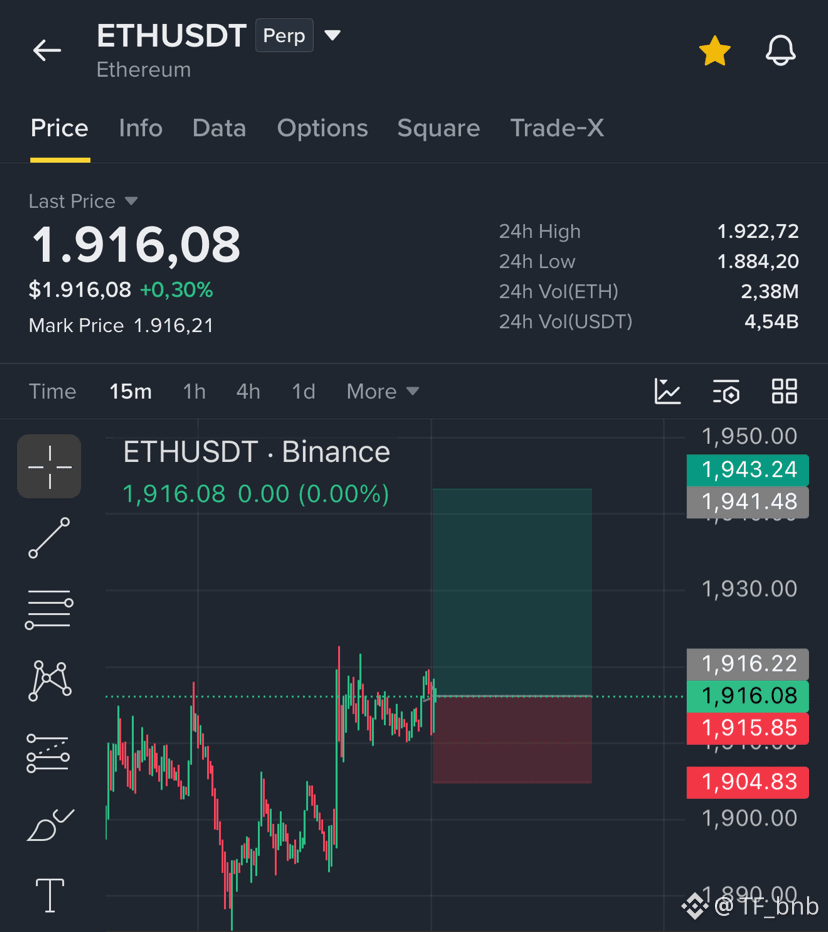Expand the Last Price dropdown

tap(83, 201)
